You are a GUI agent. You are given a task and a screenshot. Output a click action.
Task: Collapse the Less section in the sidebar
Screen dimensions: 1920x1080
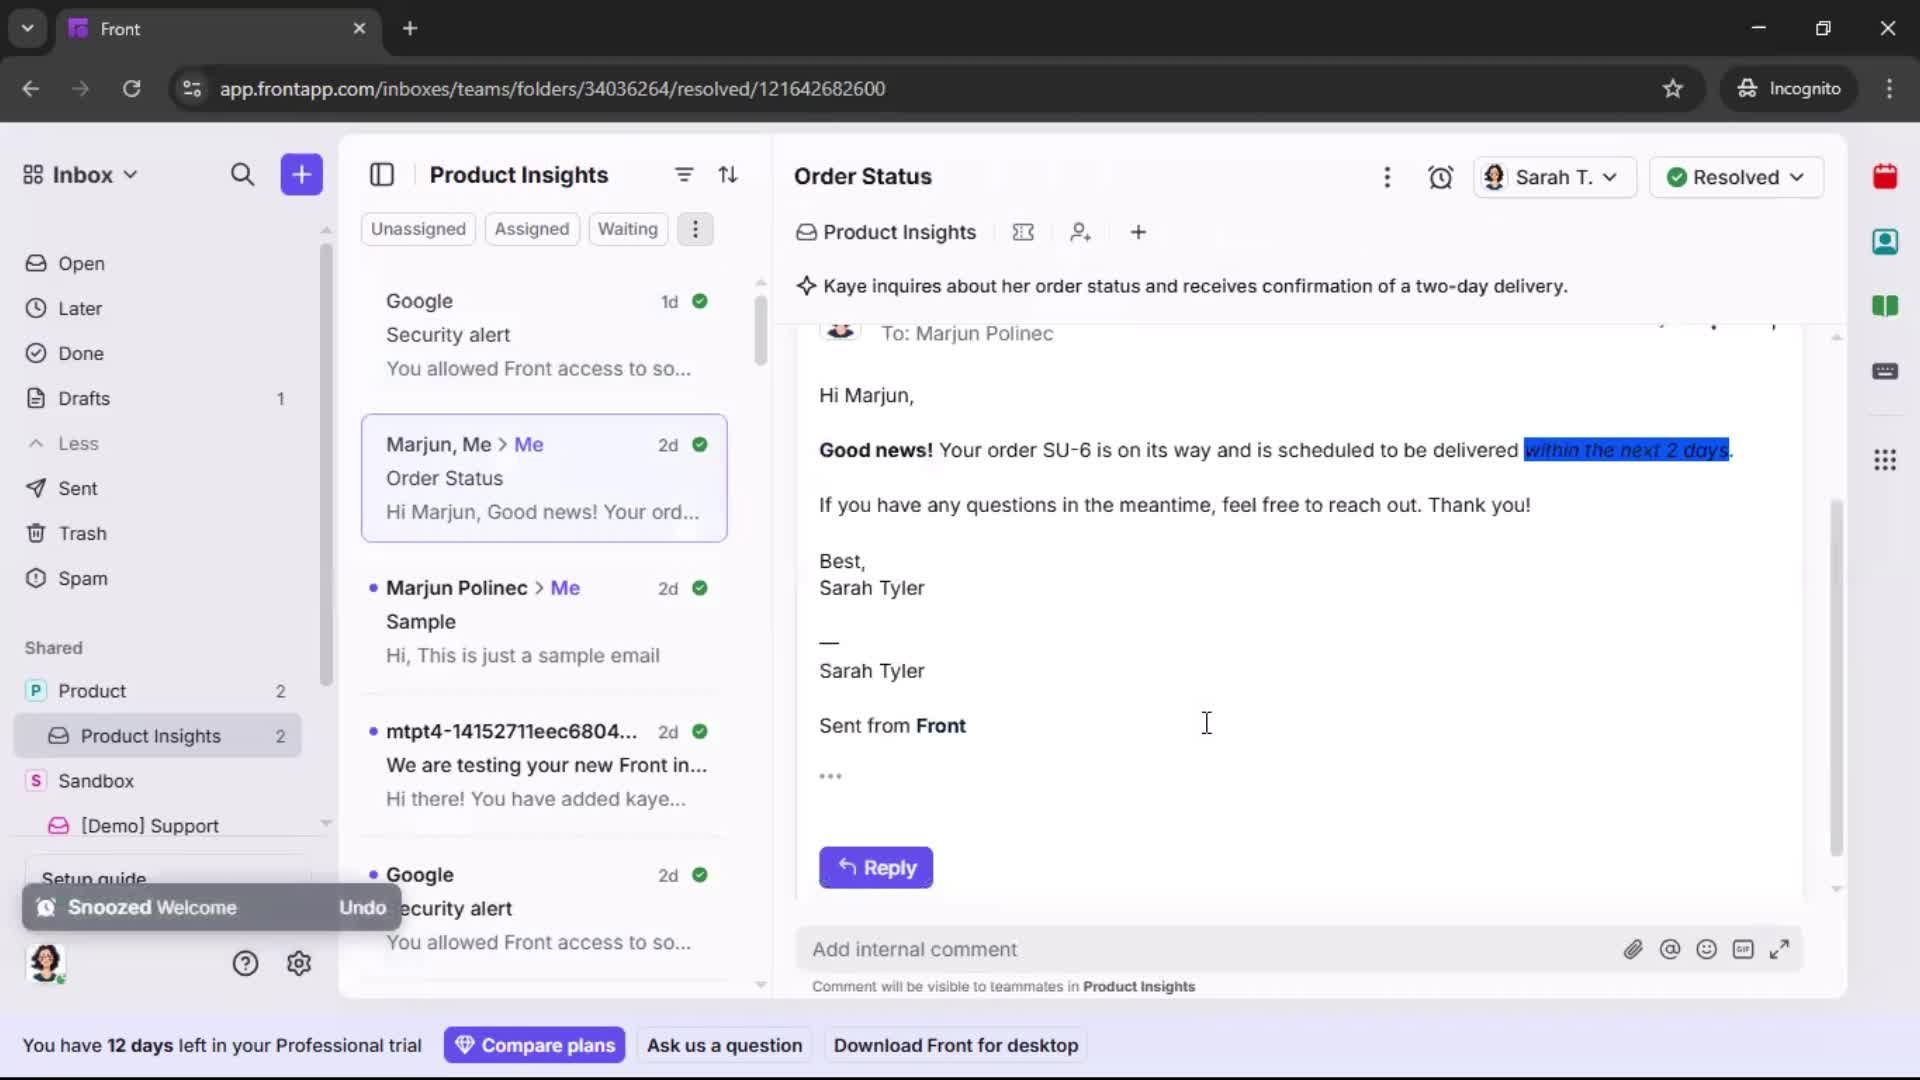[x=63, y=444]
